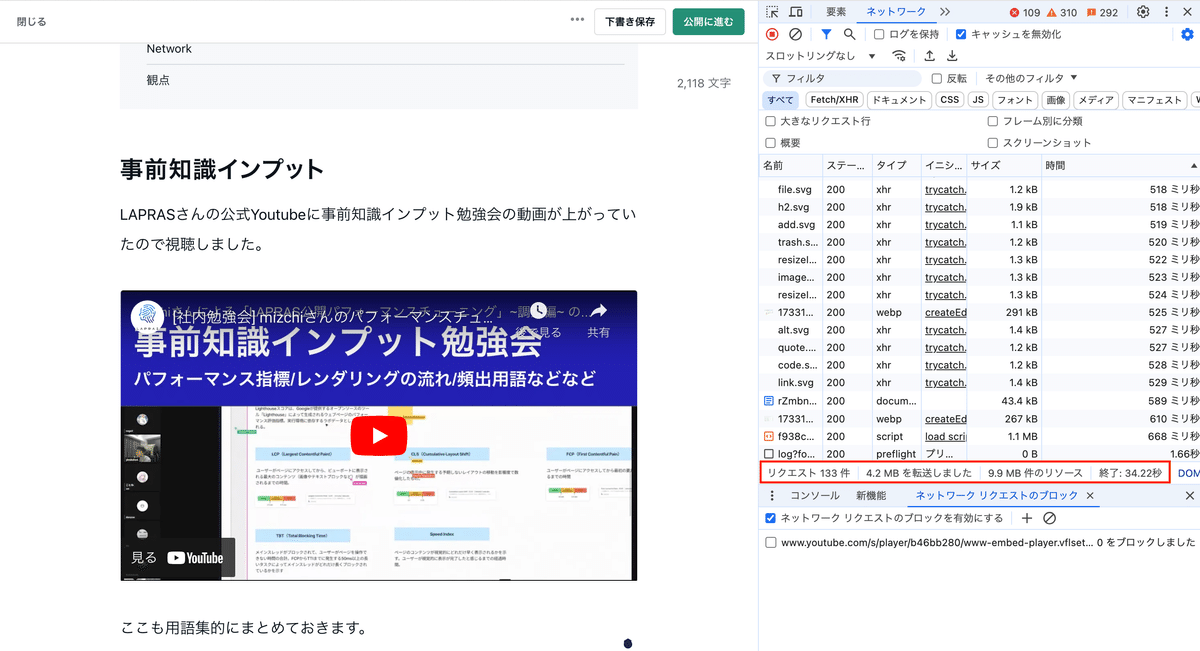Open network panel settings blue gear
Viewport: 1200px width, 651px height.
[1187, 34]
